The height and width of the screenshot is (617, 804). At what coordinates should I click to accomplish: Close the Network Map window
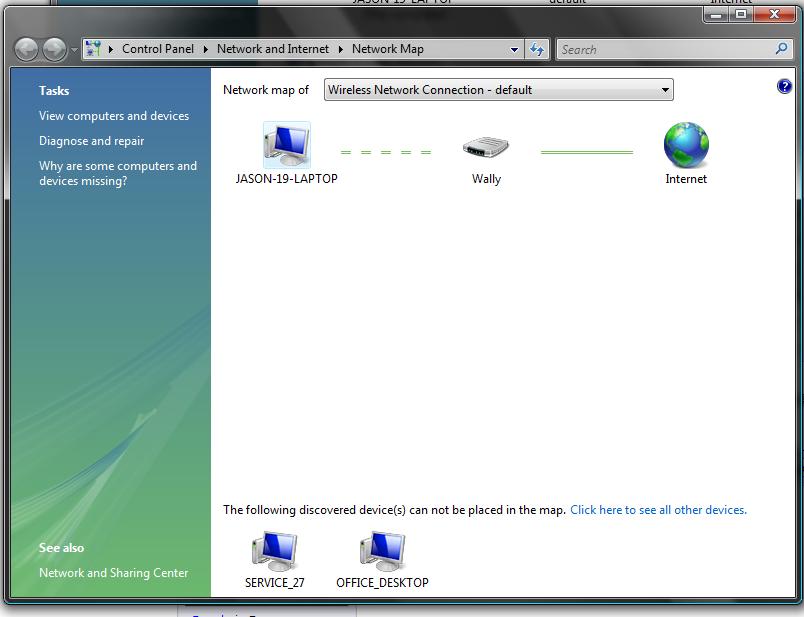774,14
